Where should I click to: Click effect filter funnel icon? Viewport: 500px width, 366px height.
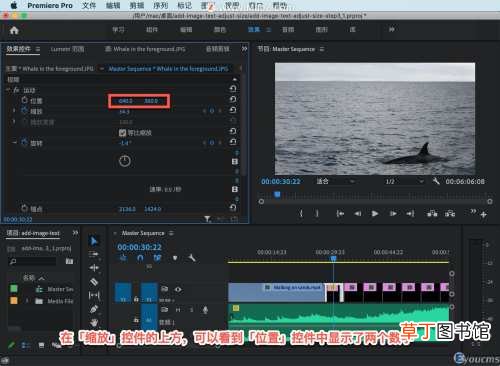tap(207, 219)
